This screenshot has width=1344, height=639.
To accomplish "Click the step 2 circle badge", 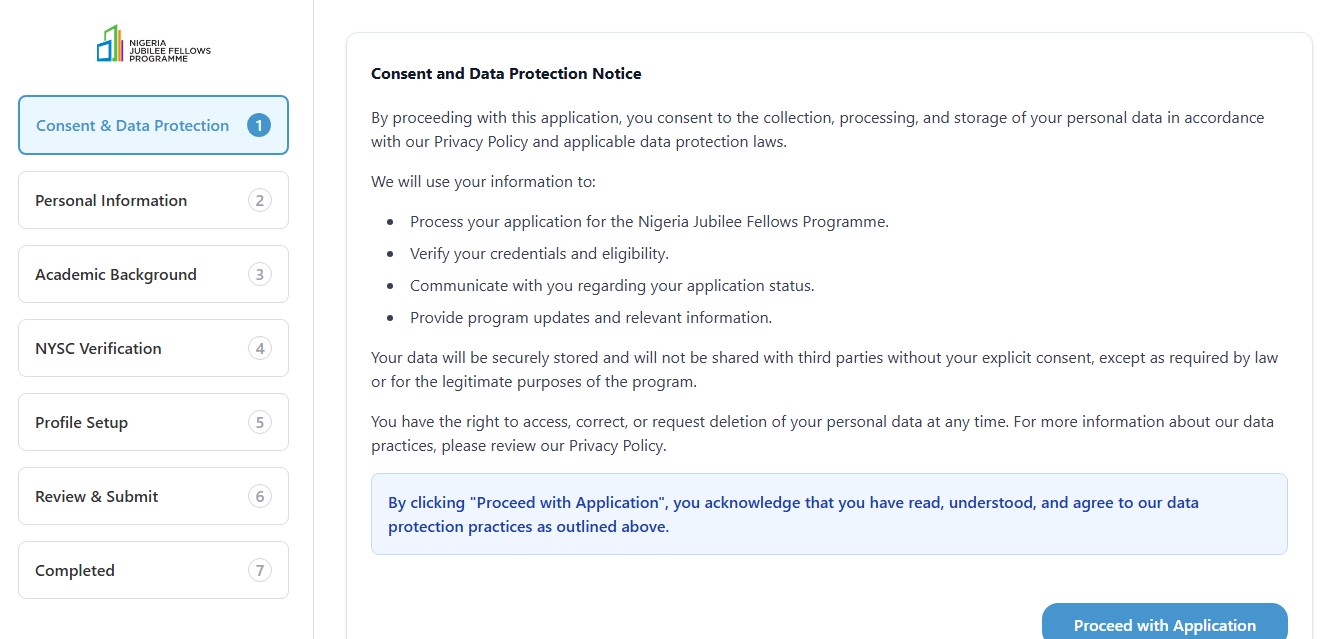I will [260, 200].
